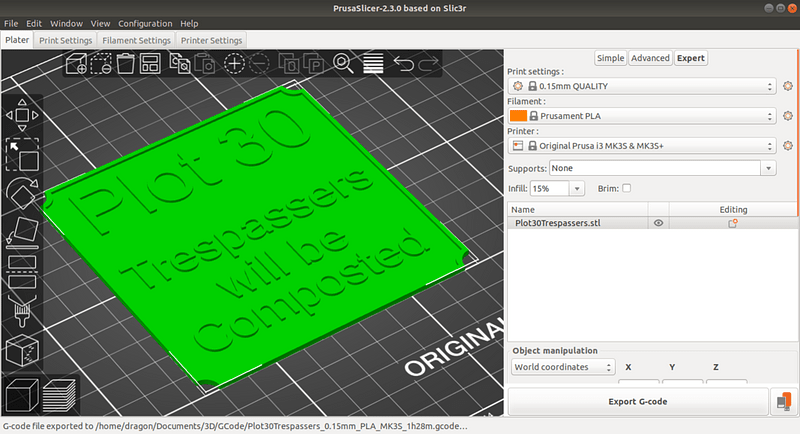The width and height of the screenshot is (800, 434).
Task: Select the Place on face tool
Action: (22, 233)
